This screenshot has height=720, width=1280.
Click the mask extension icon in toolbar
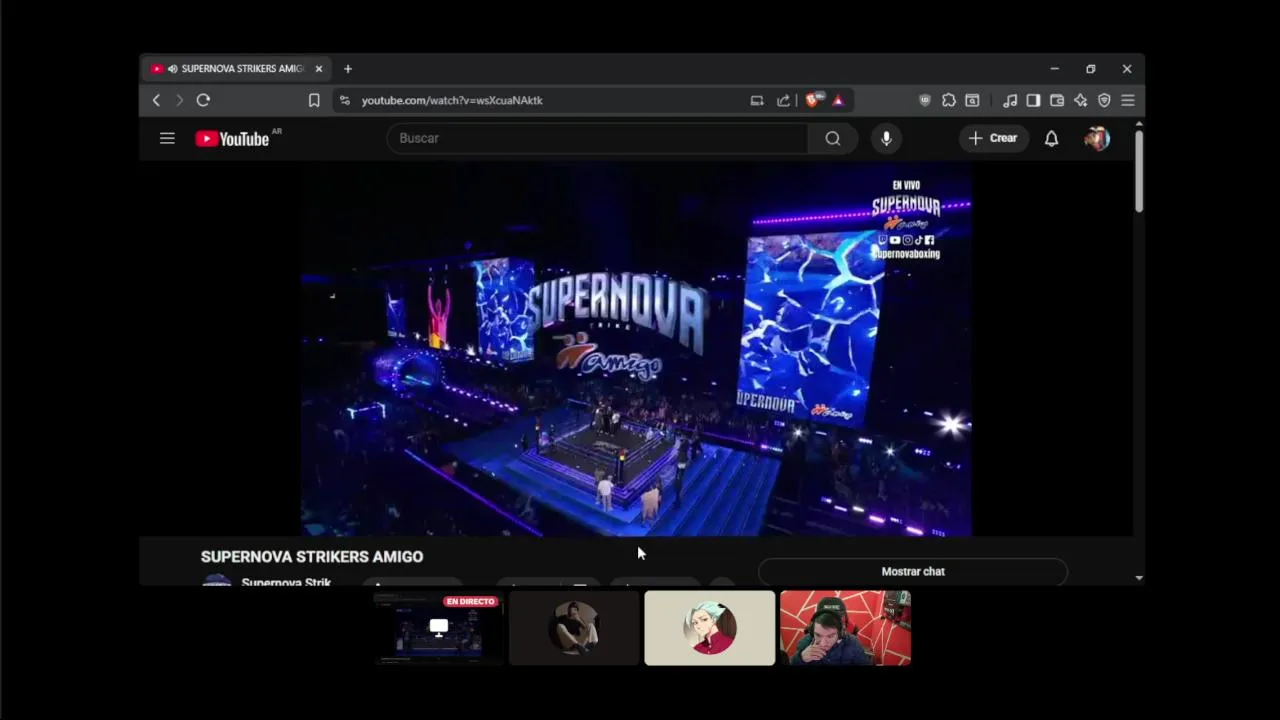pos(925,100)
